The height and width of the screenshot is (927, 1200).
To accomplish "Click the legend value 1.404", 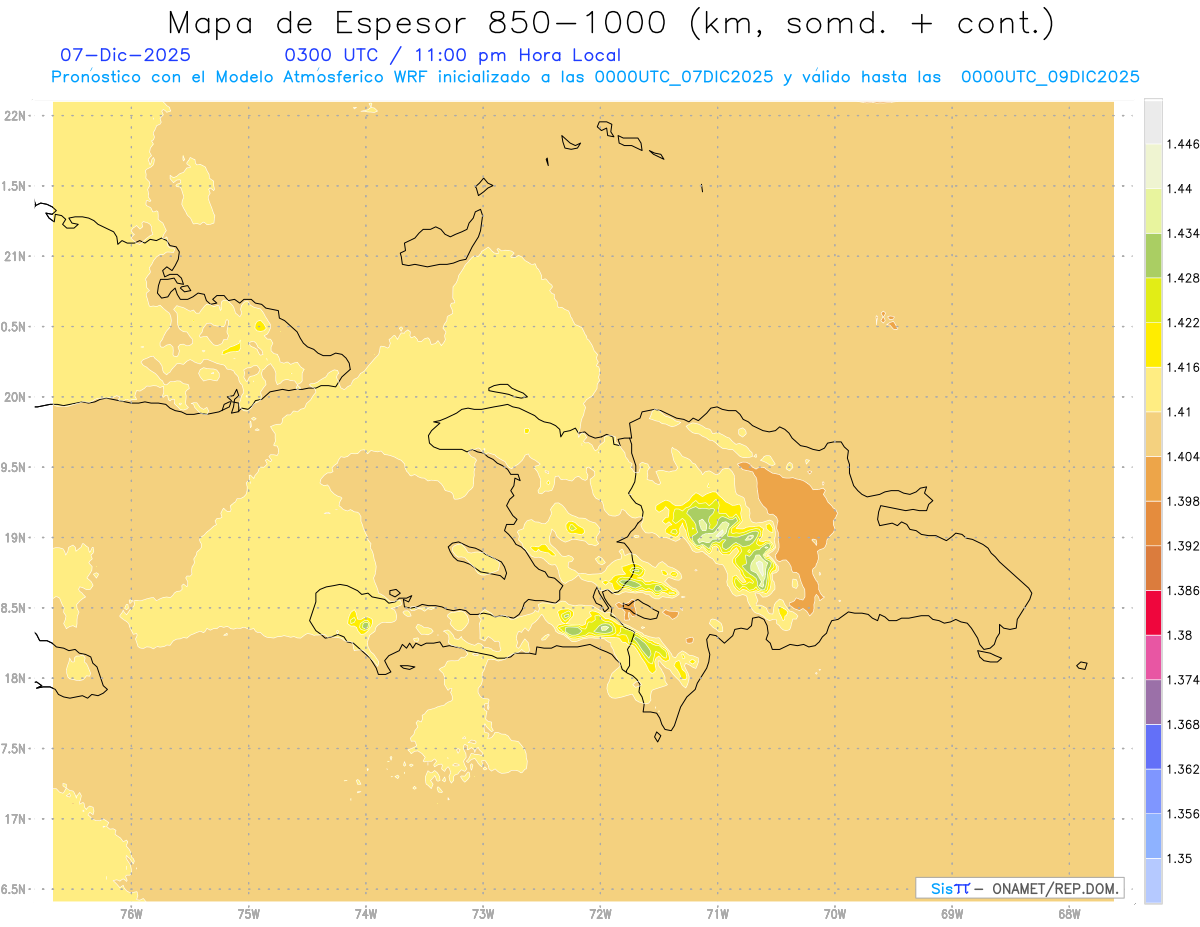I will 1183,456.
